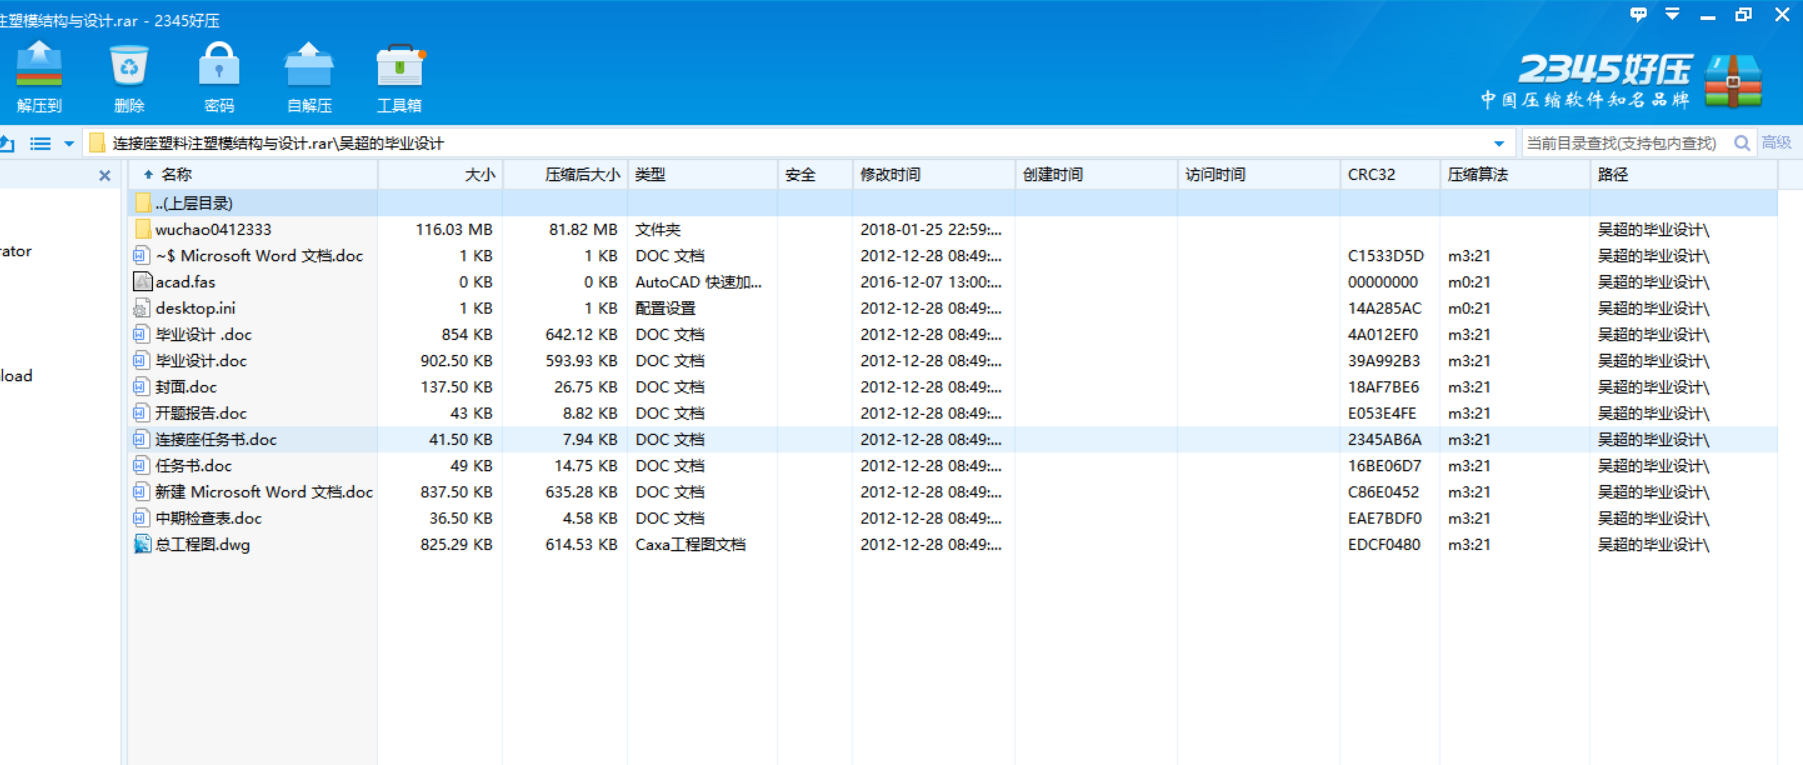The height and width of the screenshot is (765, 1803).
Task: Click the doc icon for 中期检查表.doc
Action: pyautogui.click(x=142, y=518)
